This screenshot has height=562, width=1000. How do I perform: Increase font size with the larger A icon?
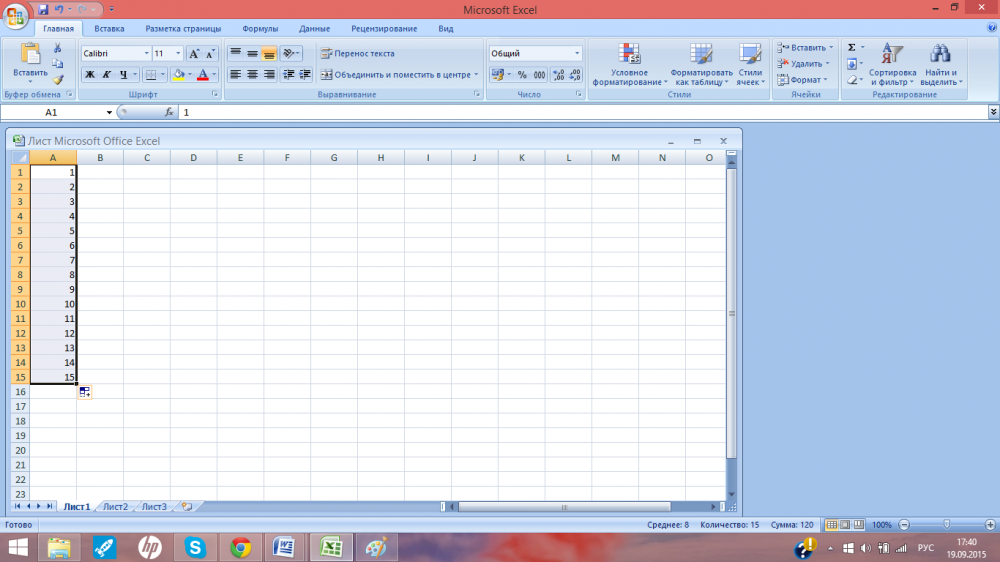pyautogui.click(x=194, y=54)
